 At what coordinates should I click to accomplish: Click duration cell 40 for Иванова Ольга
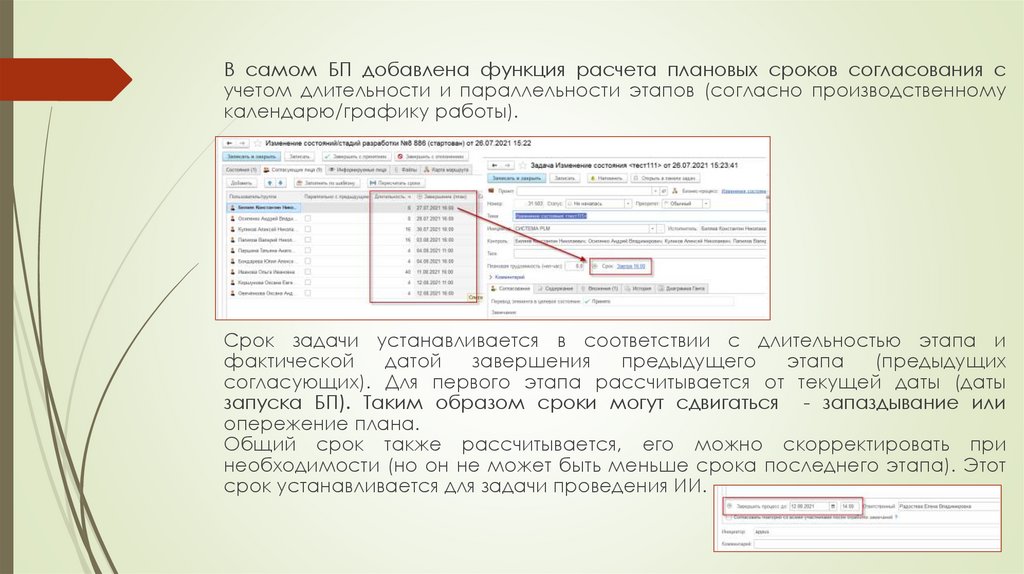pyautogui.click(x=392, y=272)
